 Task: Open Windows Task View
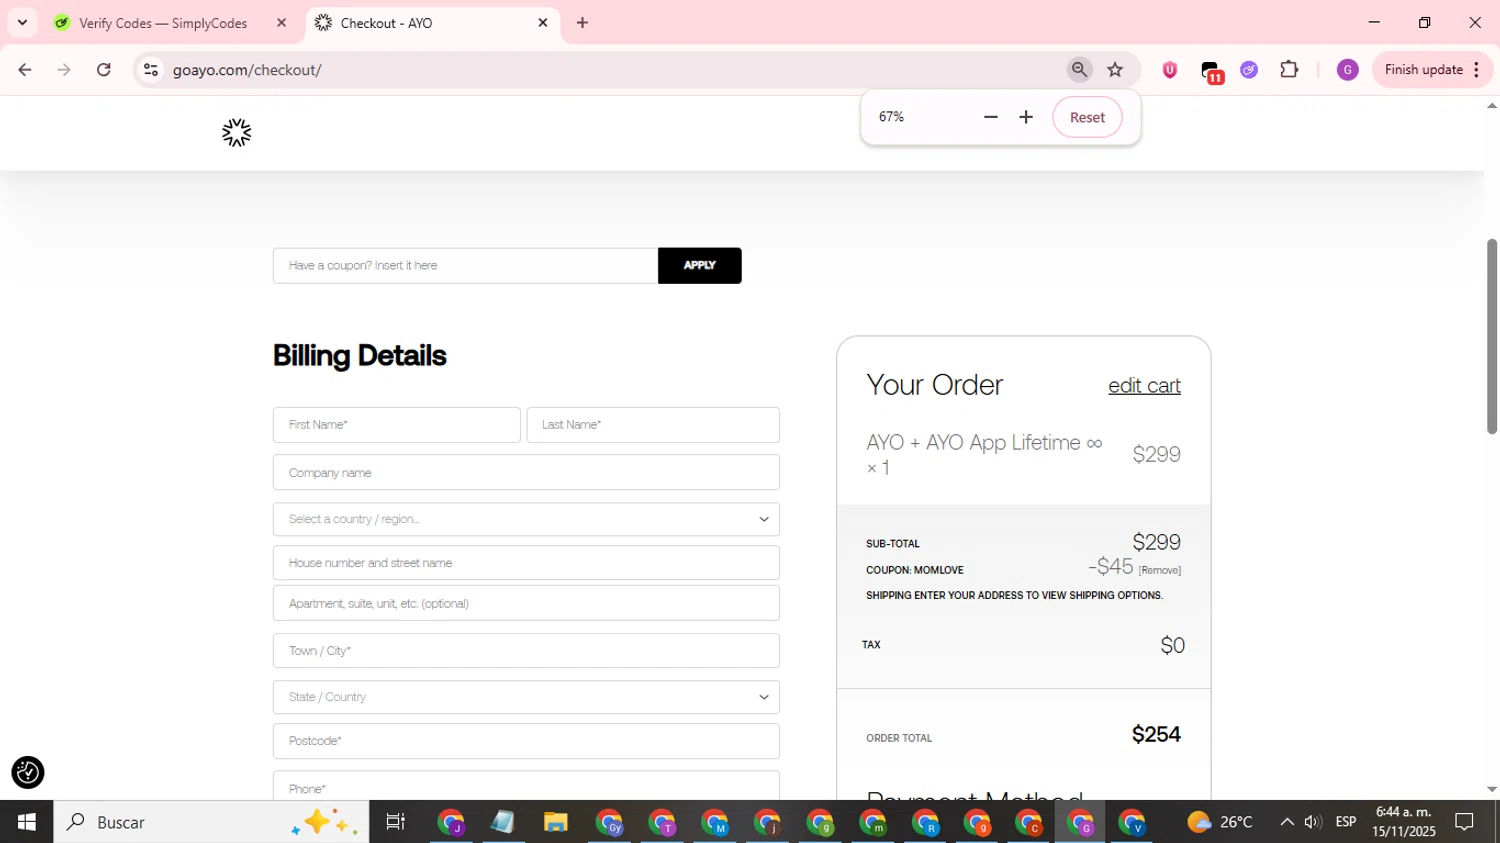pyautogui.click(x=396, y=822)
